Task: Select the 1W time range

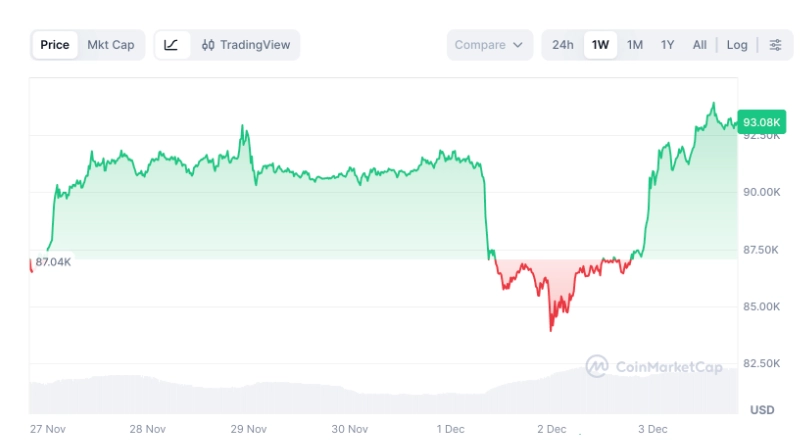Action: [x=600, y=45]
